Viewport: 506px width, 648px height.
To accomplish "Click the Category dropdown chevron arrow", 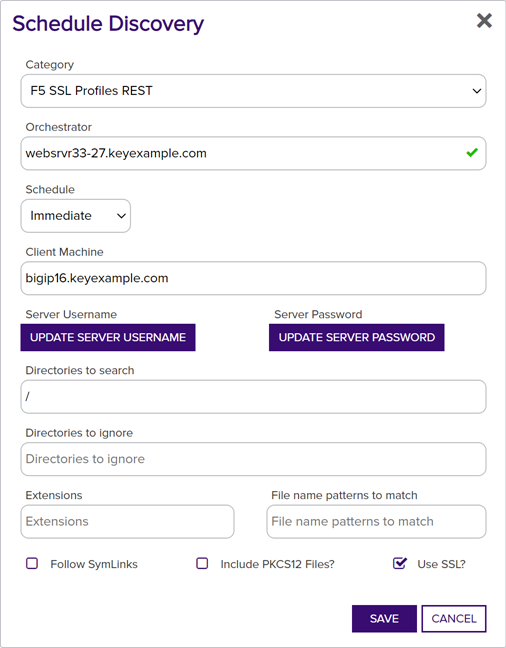I will coord(477,91).
